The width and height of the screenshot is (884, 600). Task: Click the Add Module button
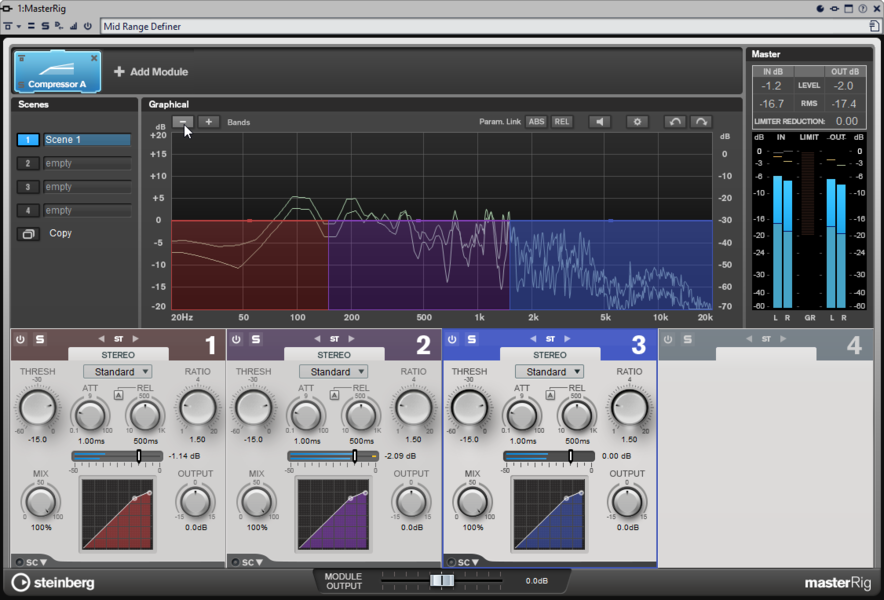click(x=151, y=72)
